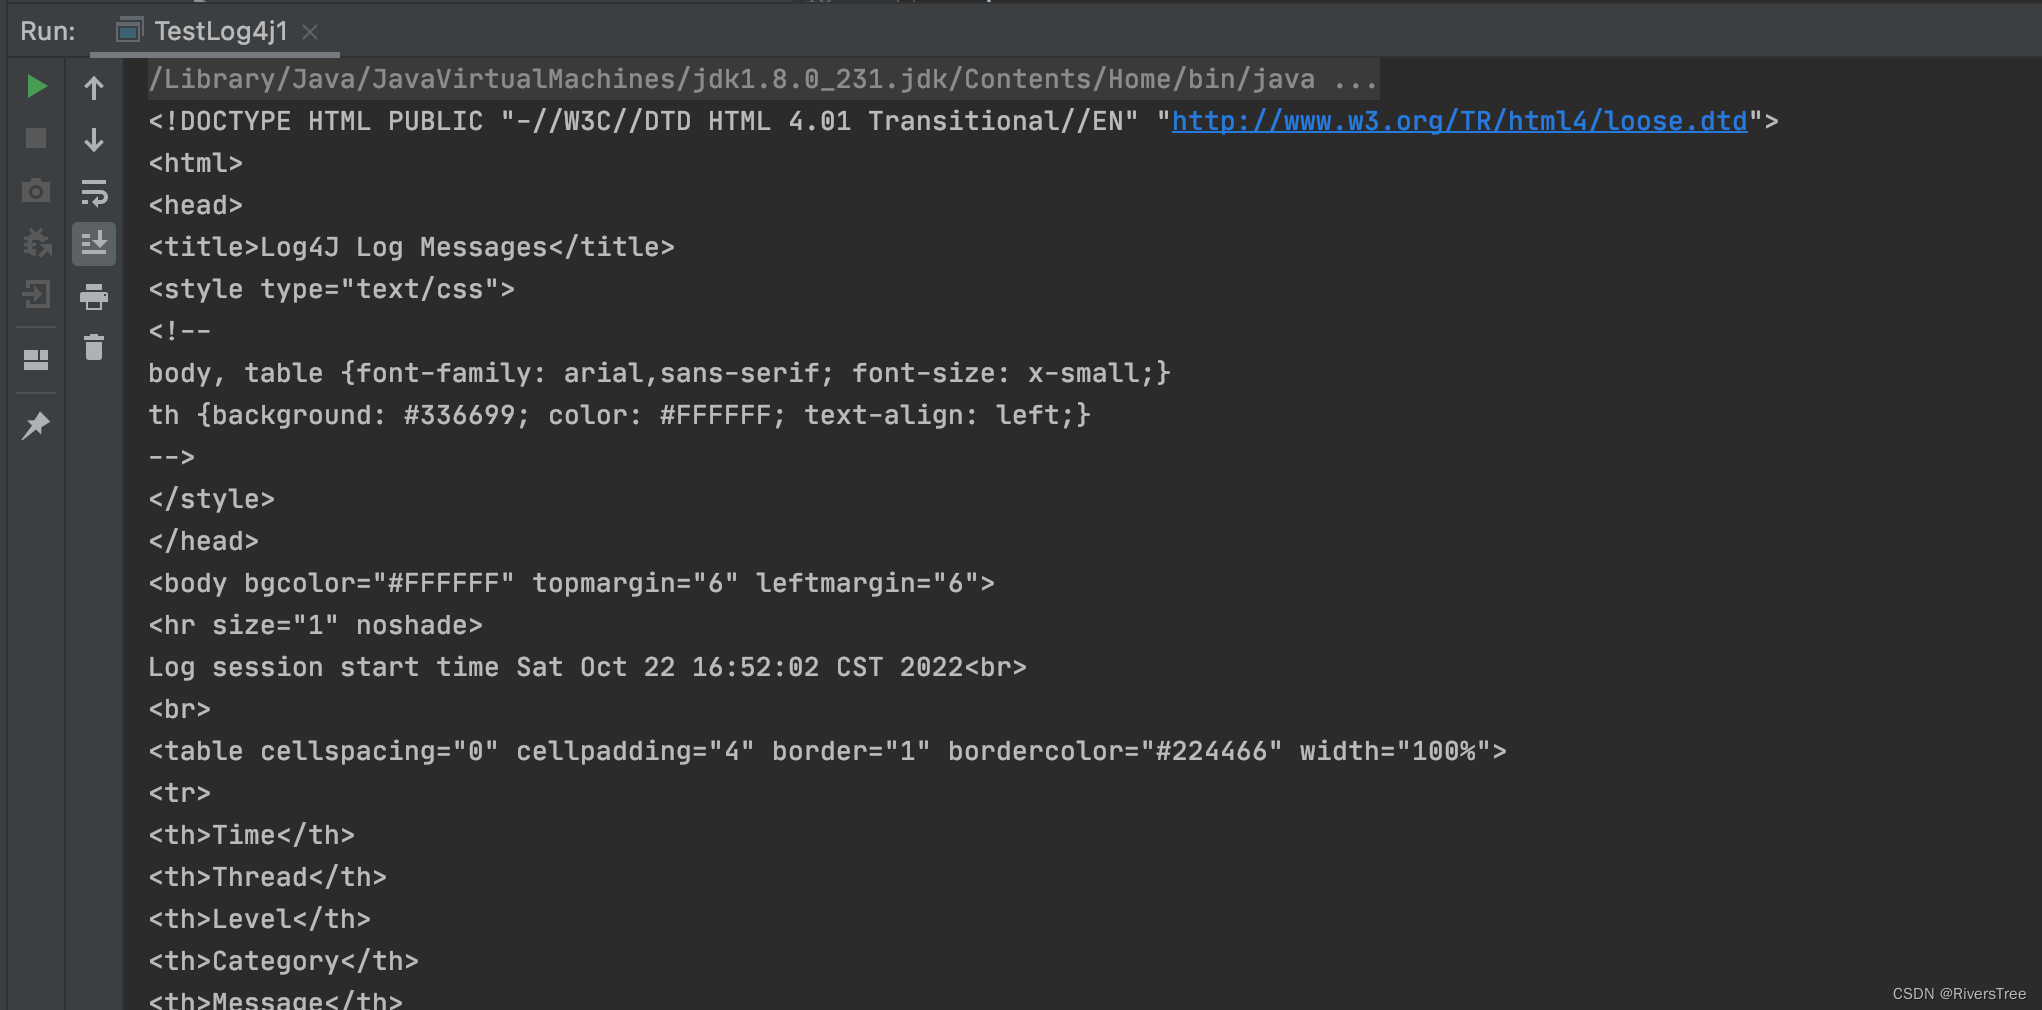2042x1010 pixels.
Task: Stop the running process
Action: pyautogui.click(x=36, y=139)
